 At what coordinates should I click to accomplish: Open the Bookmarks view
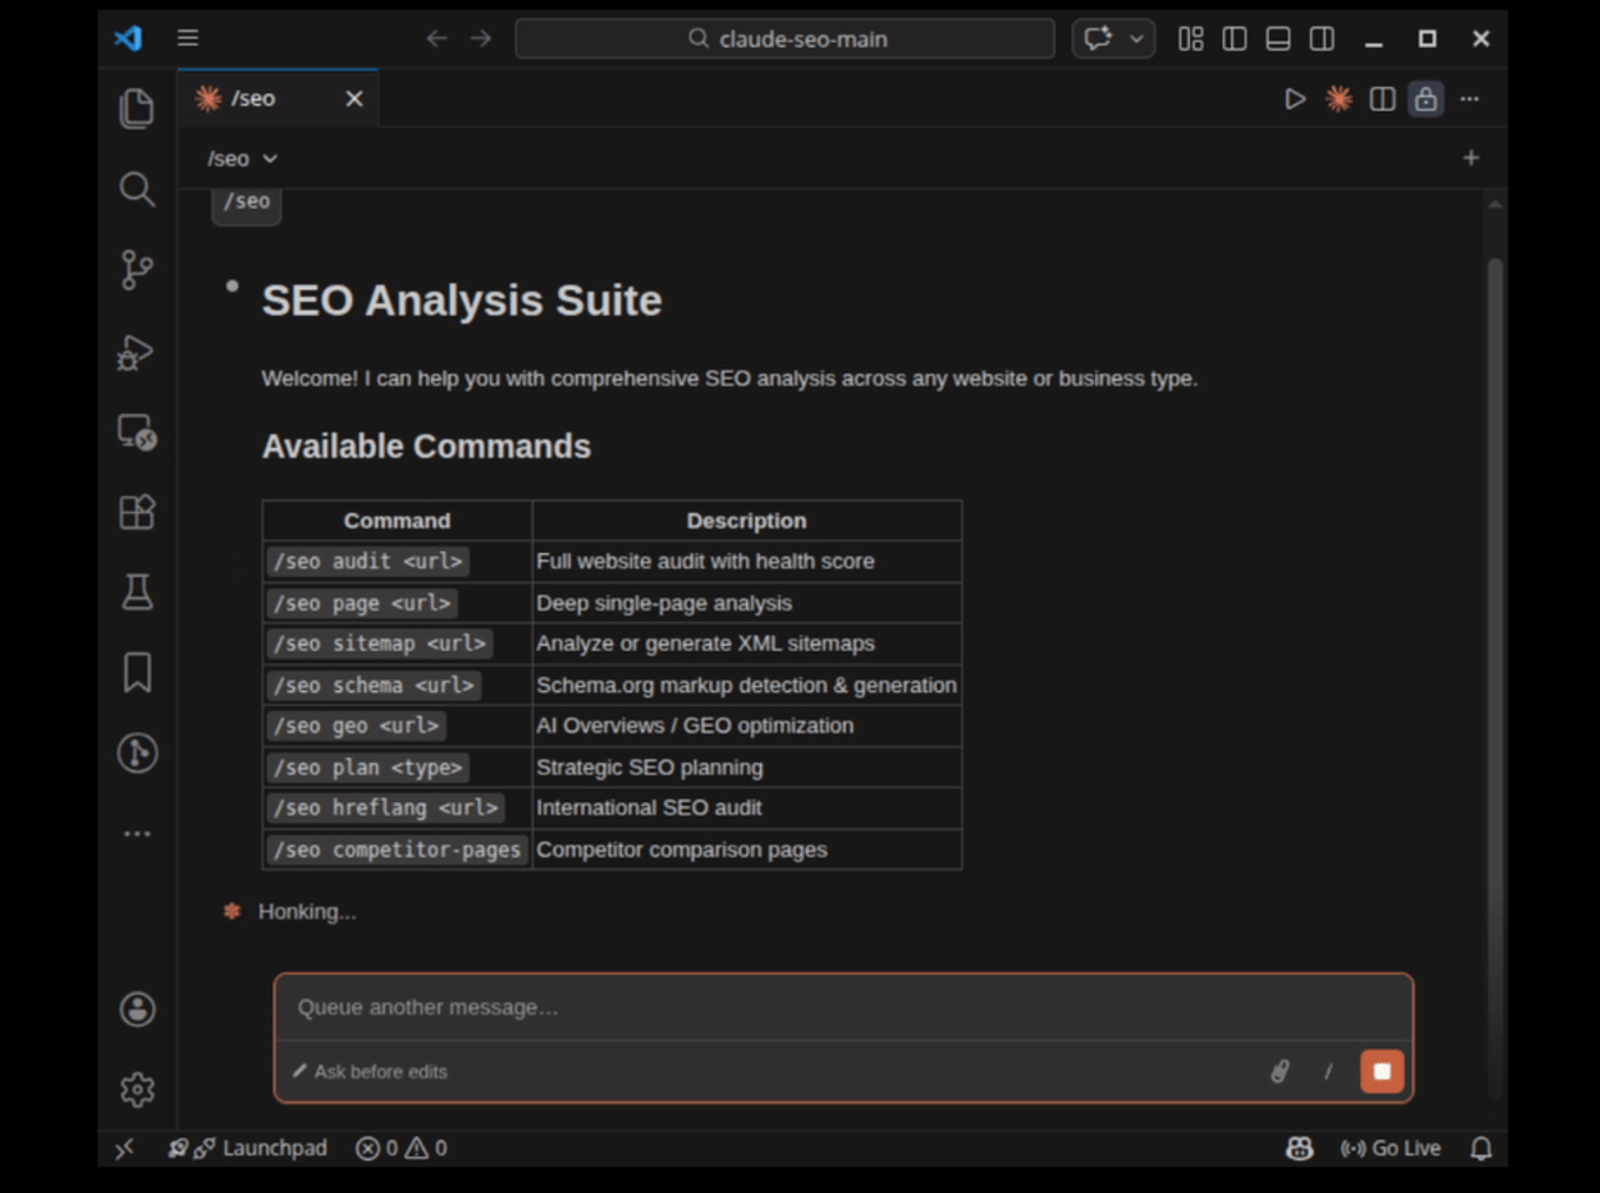pyautogui.click(x=137, y=672)
